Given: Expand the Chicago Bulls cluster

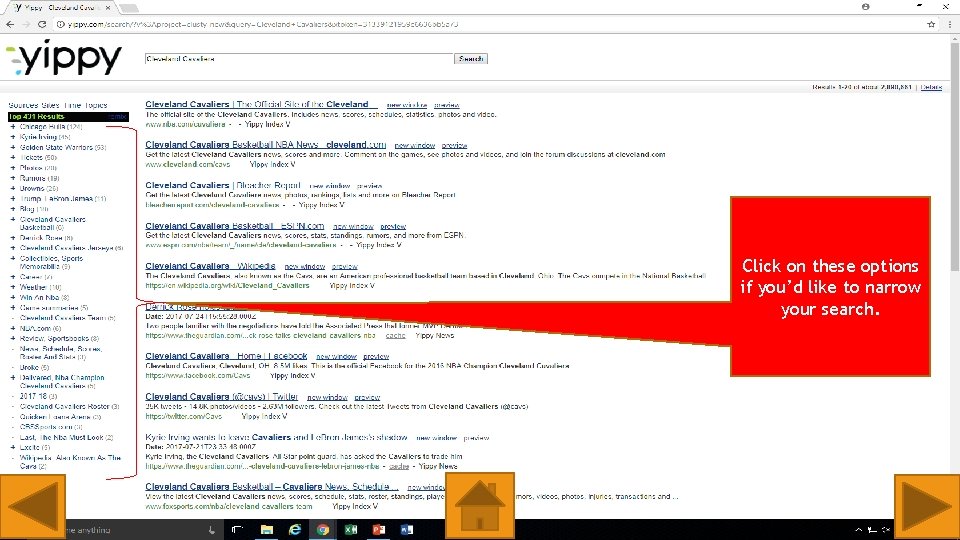Looking at the screenshot, I should pos(13,127).
